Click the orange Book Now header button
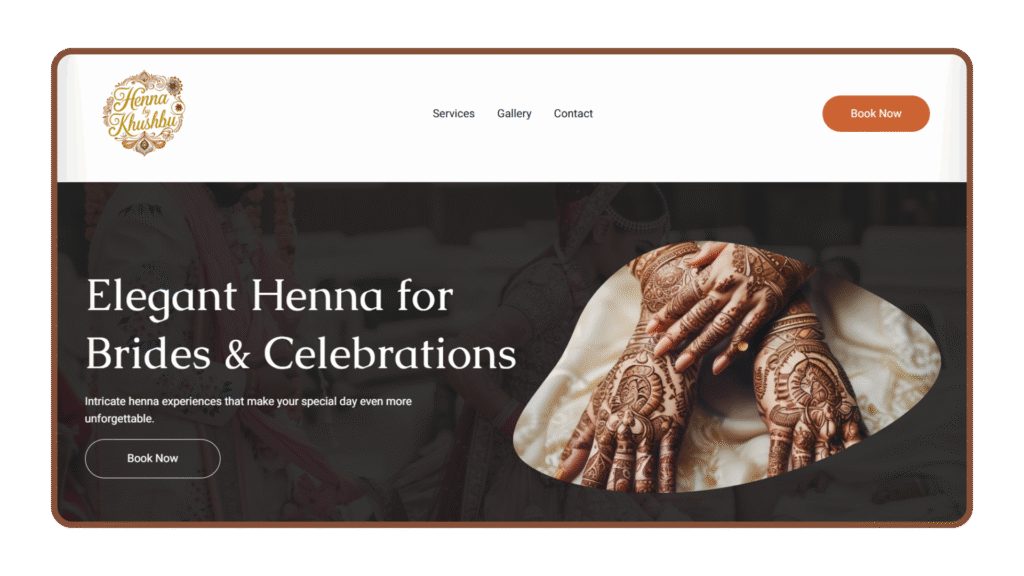Viewport: 1024px width, 576px height. [876, 114]
